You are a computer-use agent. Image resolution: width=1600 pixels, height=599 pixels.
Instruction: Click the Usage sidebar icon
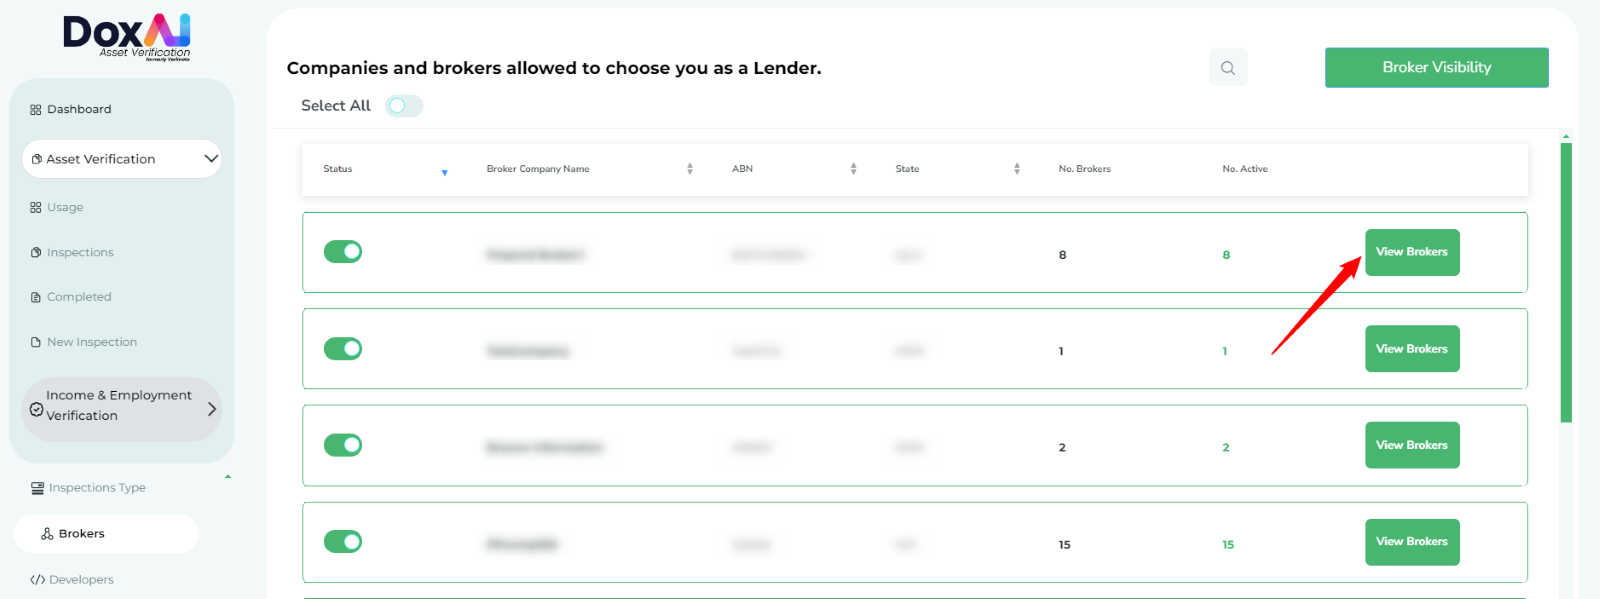click(x=36, y=208)
